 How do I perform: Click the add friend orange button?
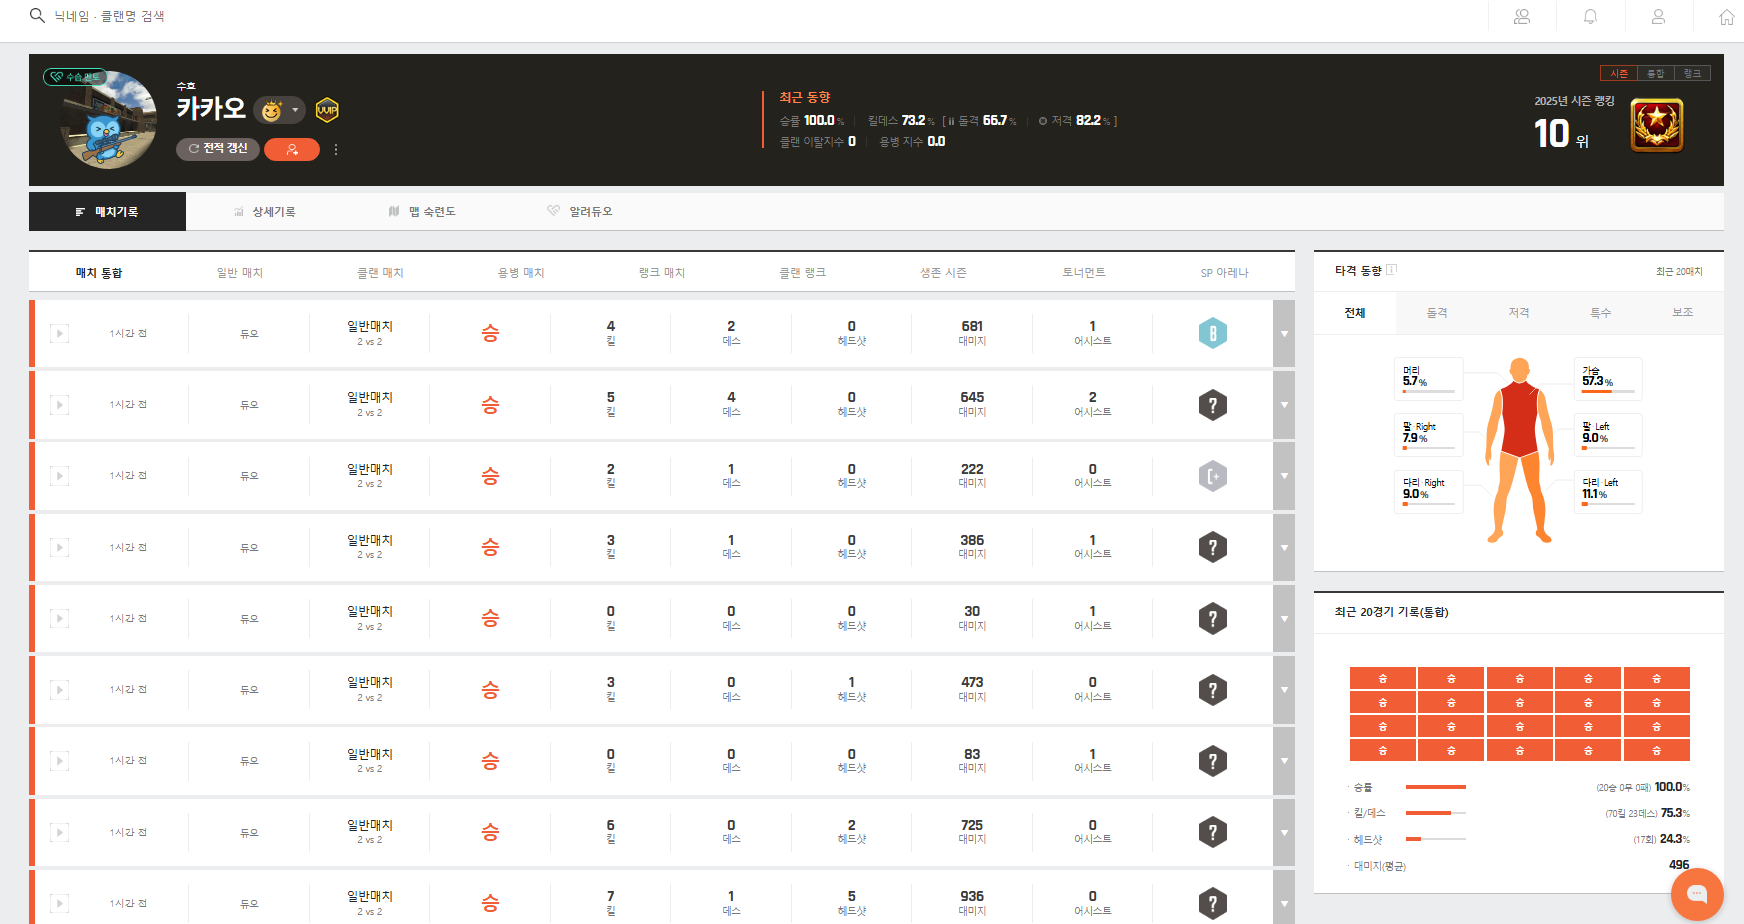point(292,149)
